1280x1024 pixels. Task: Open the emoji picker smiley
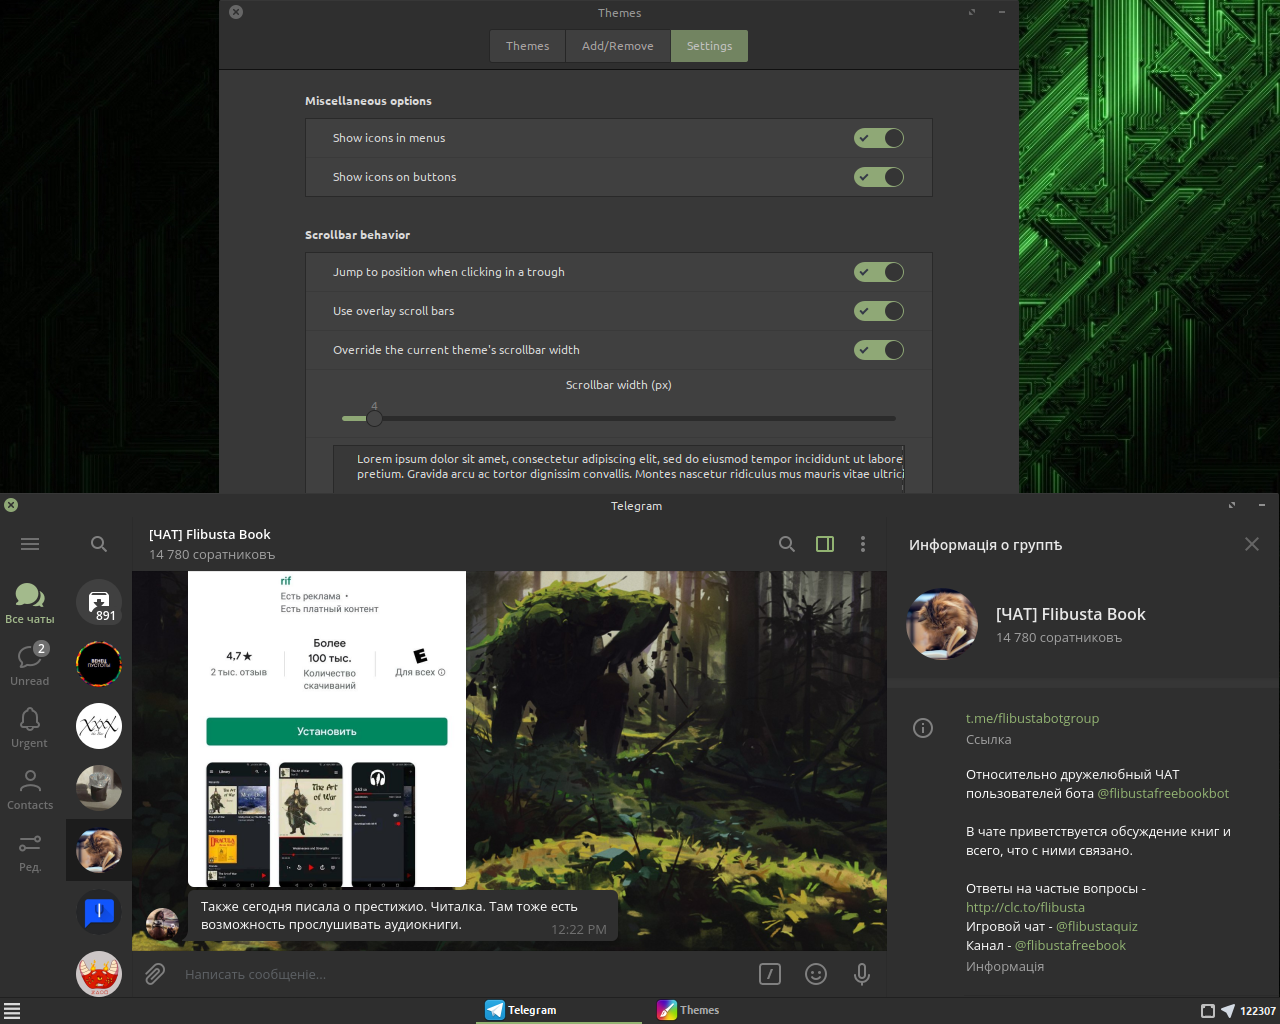point(816,974)
